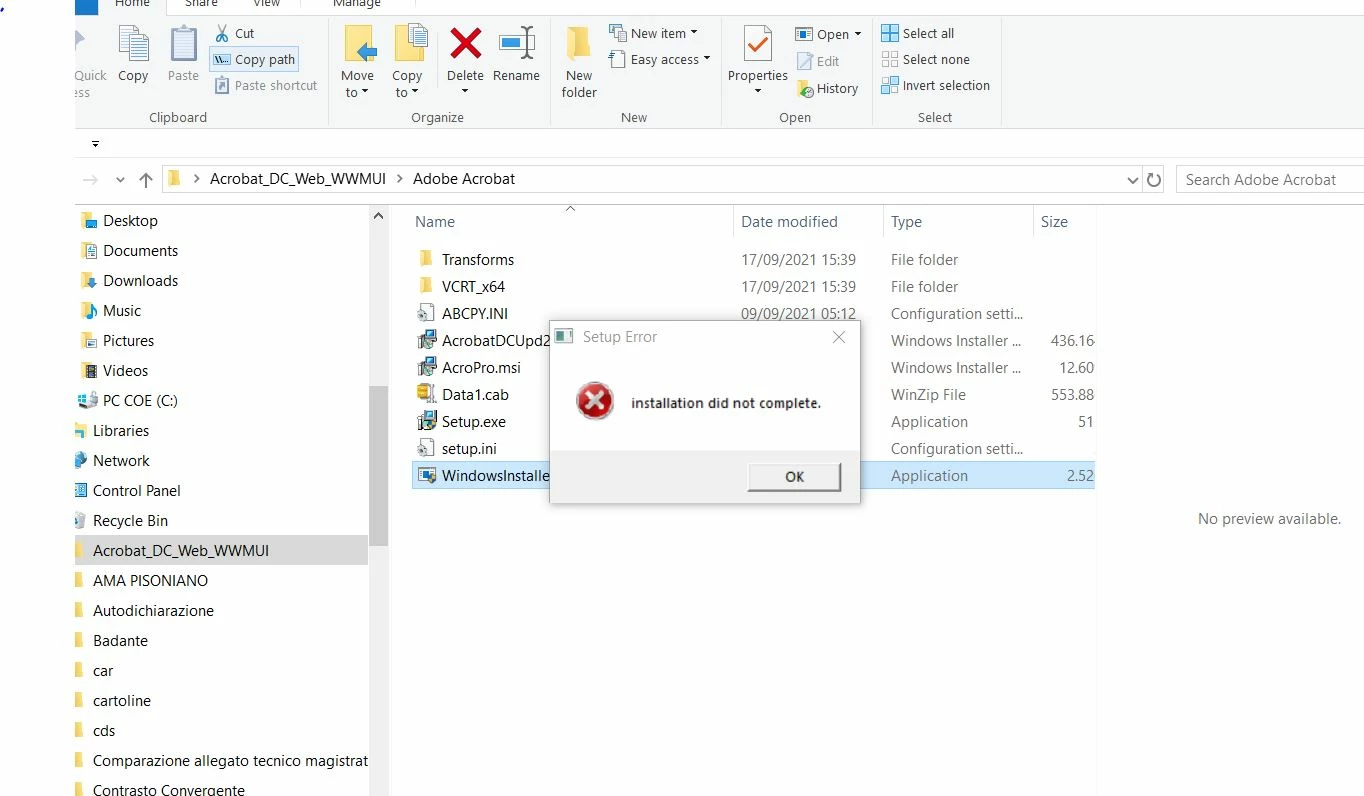Click the Edit command in ribbon
1364x796 pixels.
(818, 61)
